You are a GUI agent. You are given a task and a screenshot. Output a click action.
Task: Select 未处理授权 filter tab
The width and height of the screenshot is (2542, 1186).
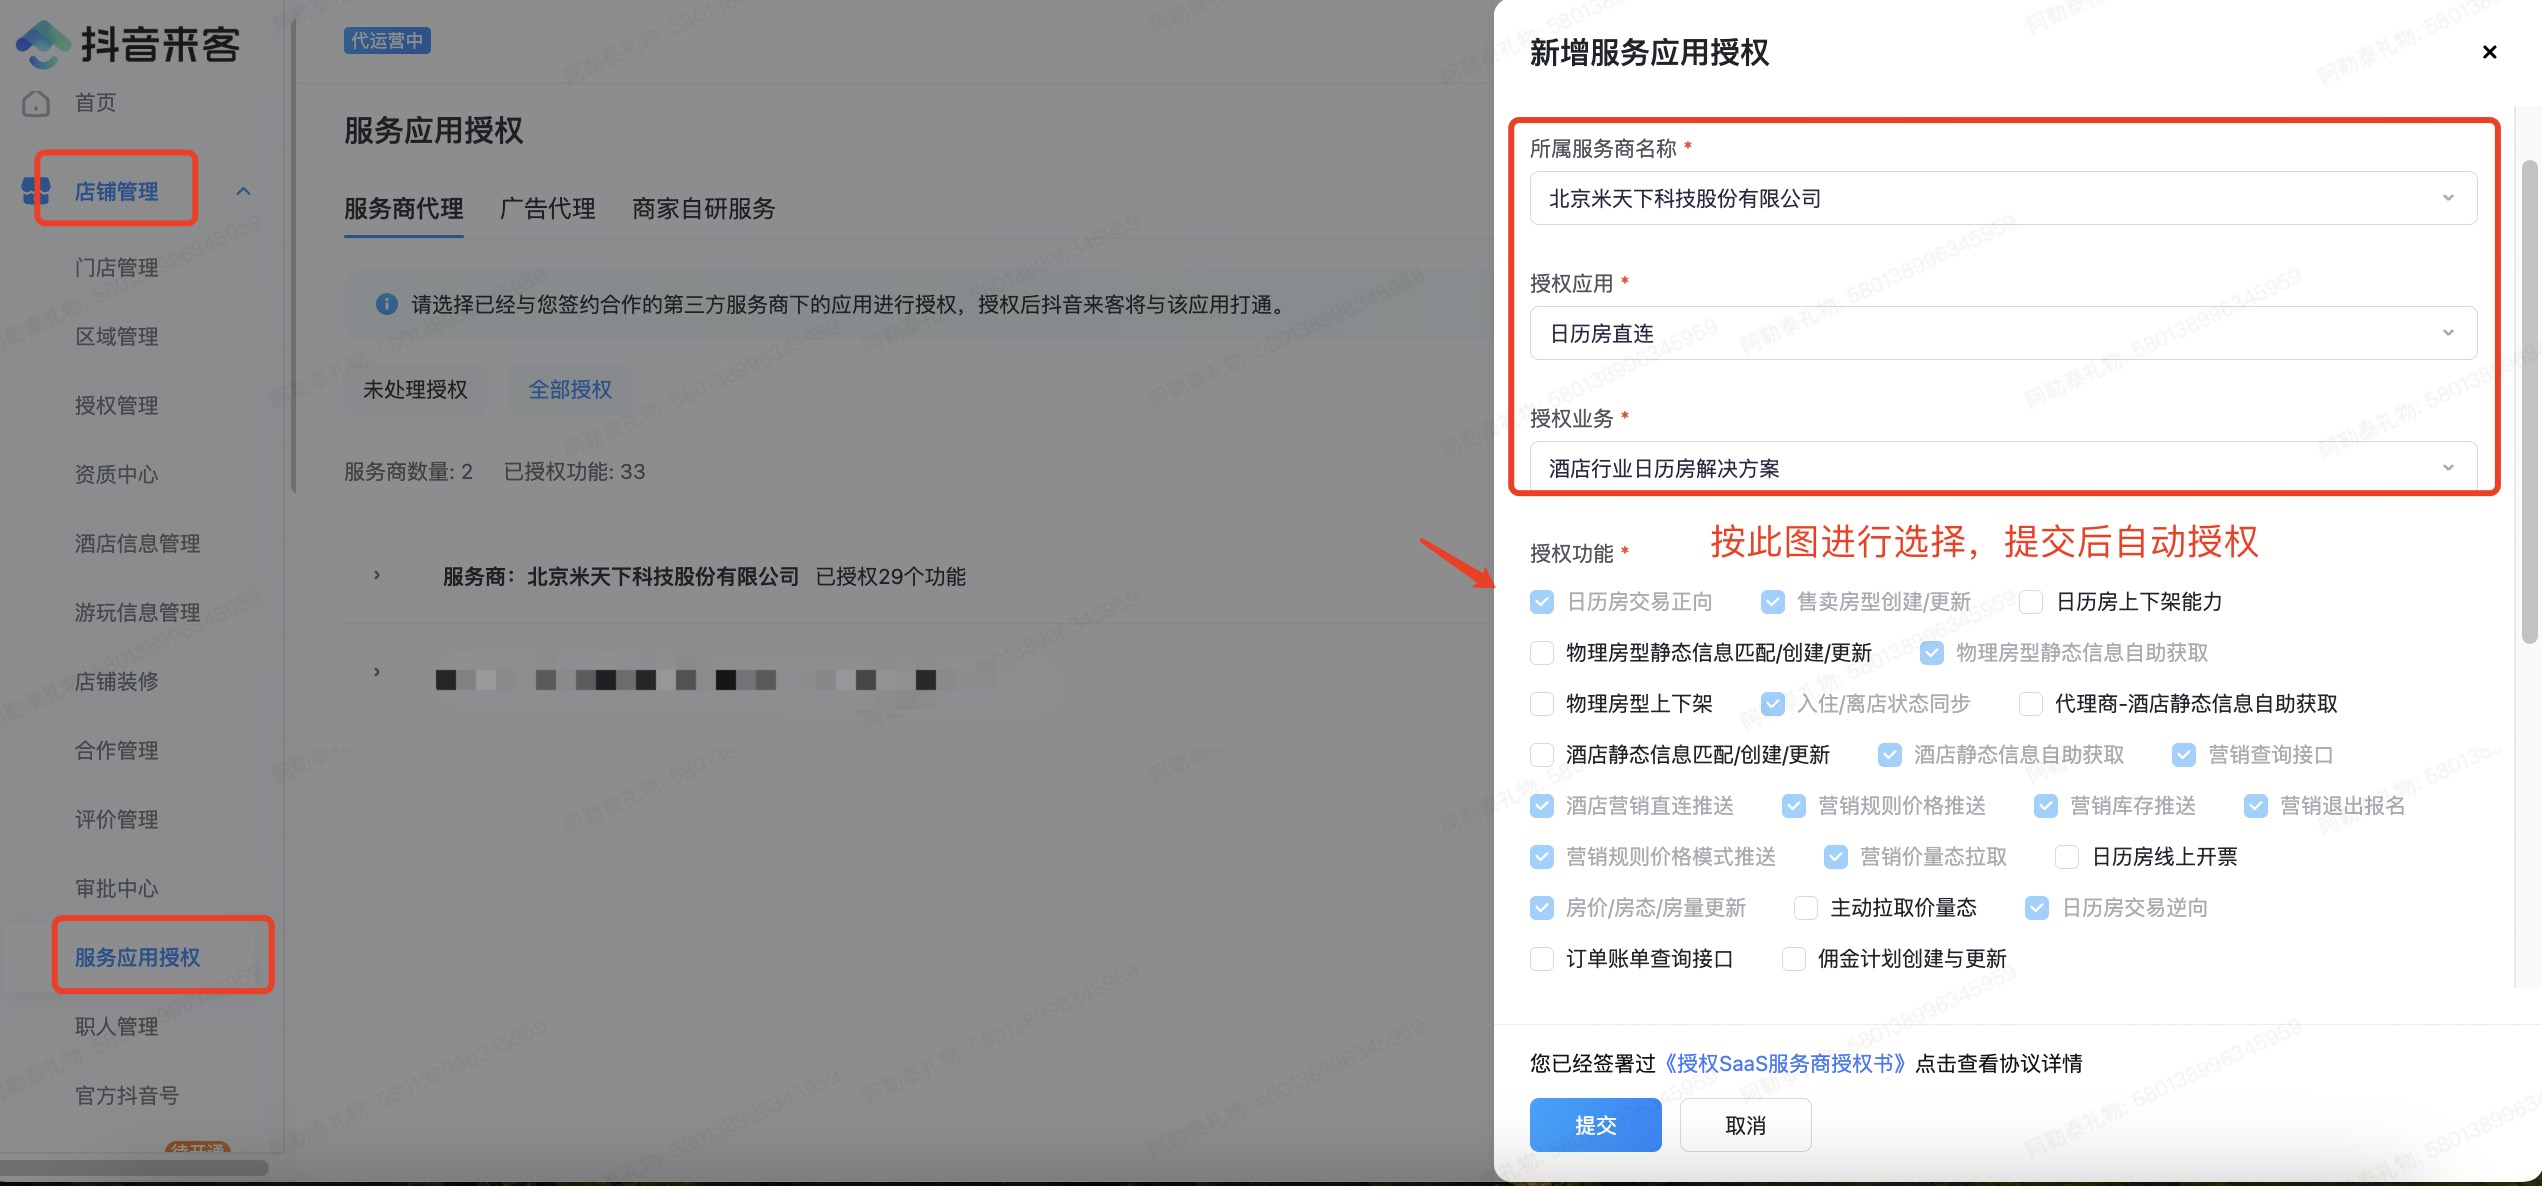415,389
